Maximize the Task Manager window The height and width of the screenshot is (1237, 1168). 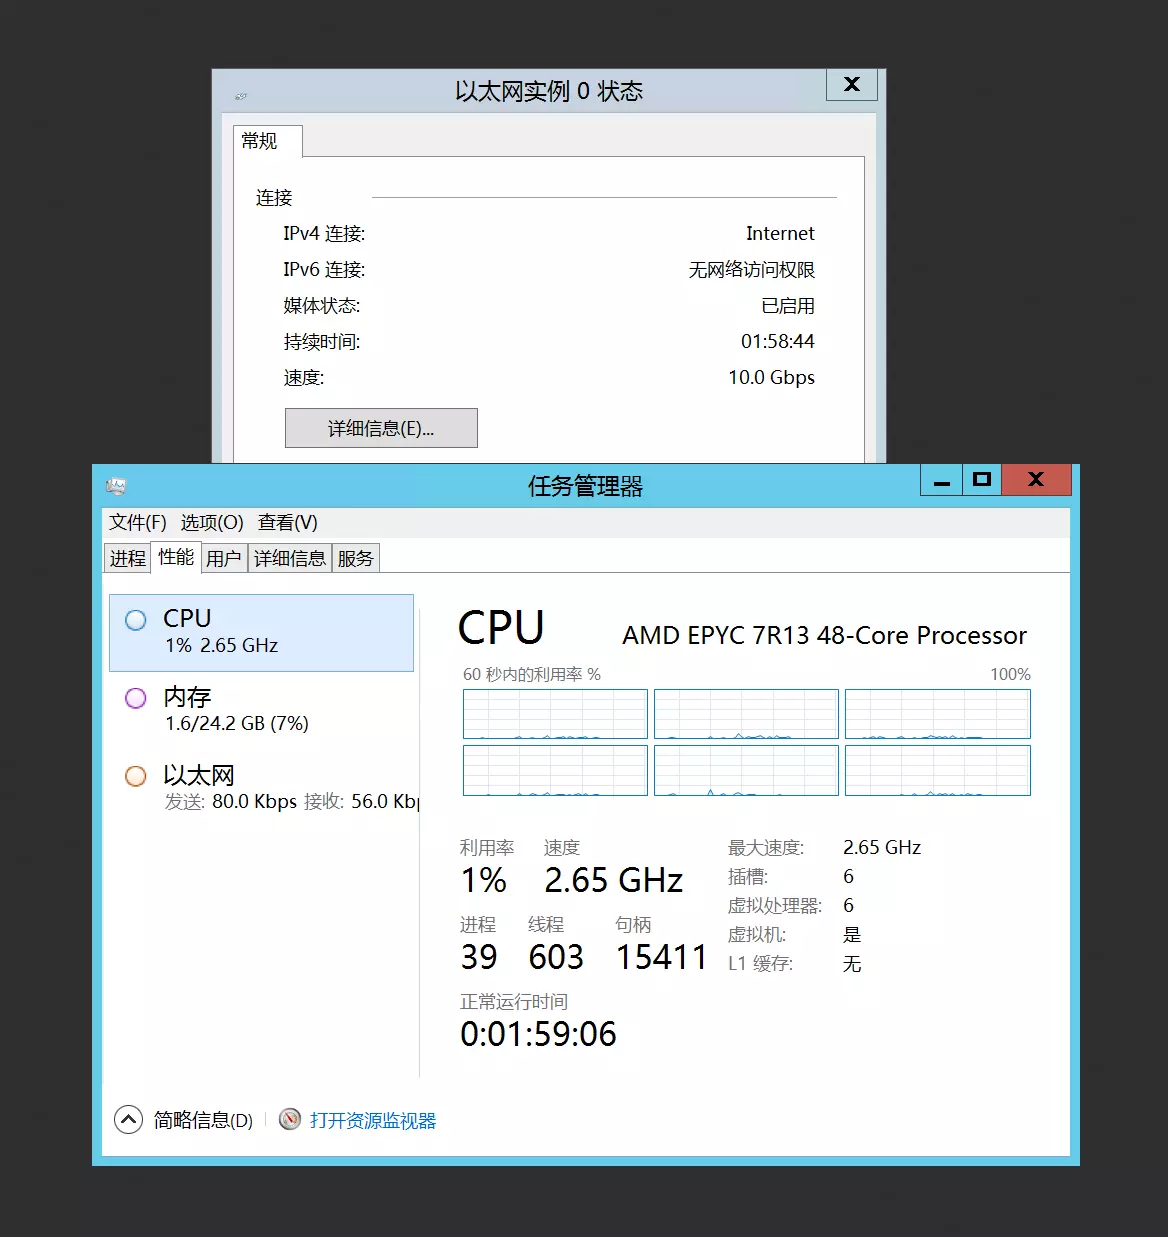(982, 480)
